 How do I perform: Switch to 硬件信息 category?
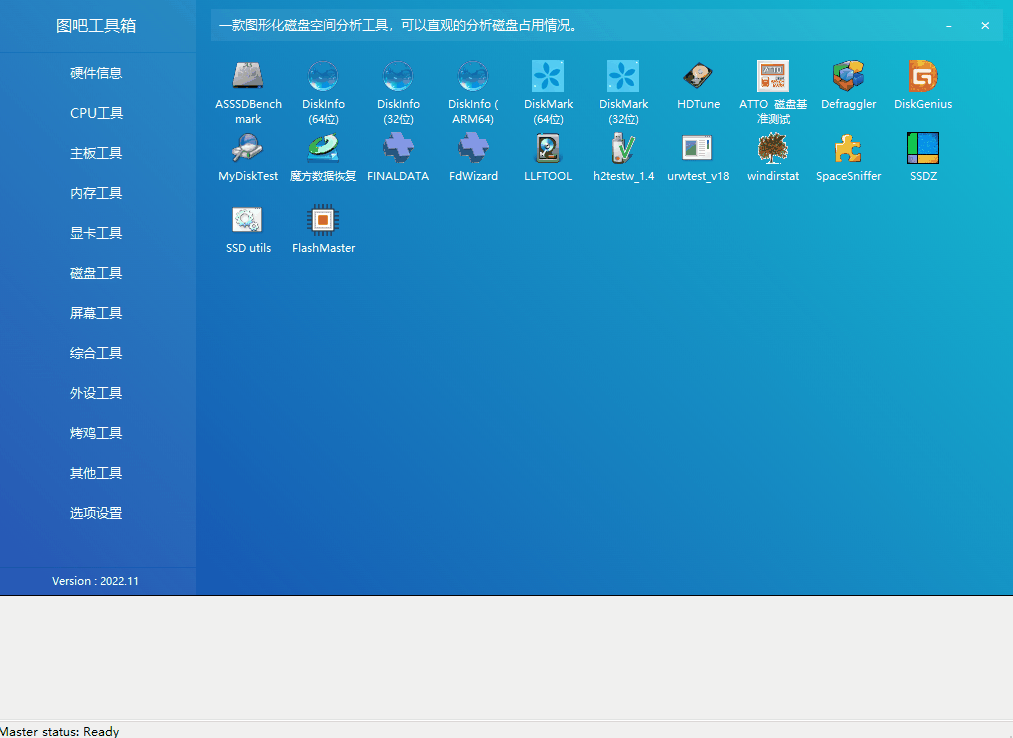[x=96, y=73]
